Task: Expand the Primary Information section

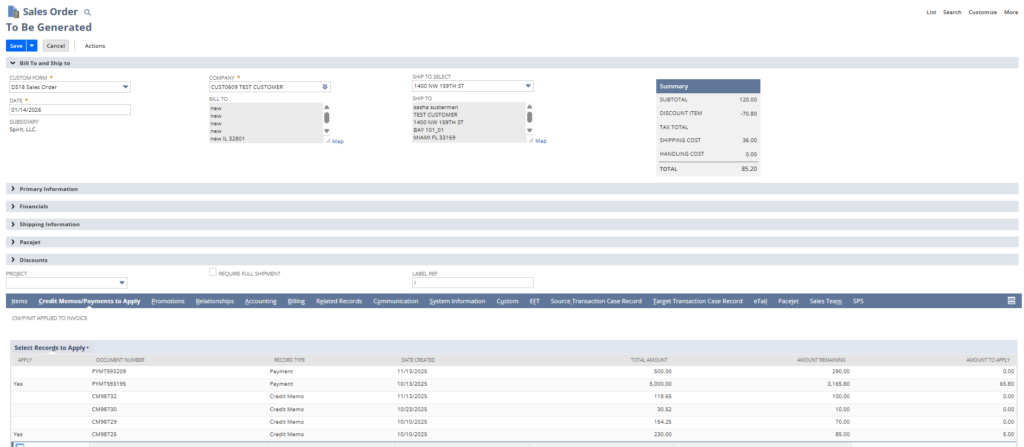Action: click(11, 188)
